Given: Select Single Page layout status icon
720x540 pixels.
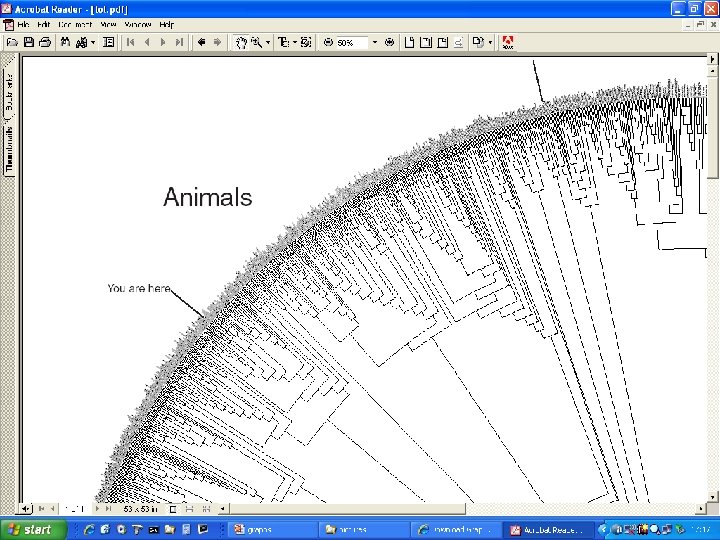Looking at the screenshot, I should pos(173,508).
